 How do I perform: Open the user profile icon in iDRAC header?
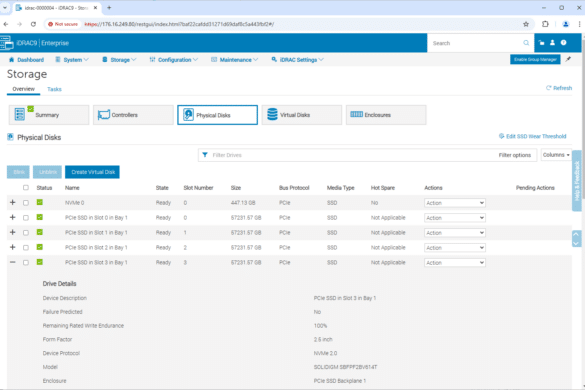point(553,43)
